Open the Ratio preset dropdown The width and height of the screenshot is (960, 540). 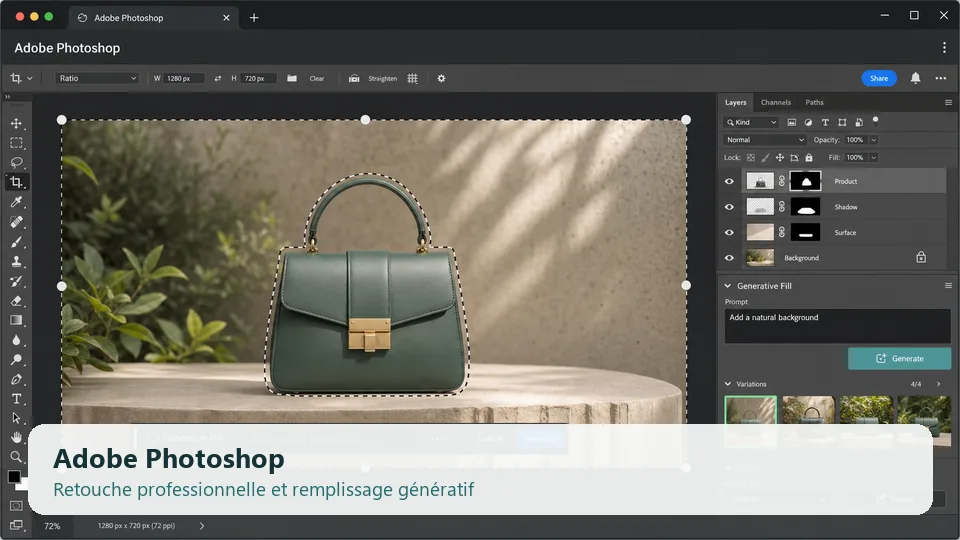click(97, 78)
